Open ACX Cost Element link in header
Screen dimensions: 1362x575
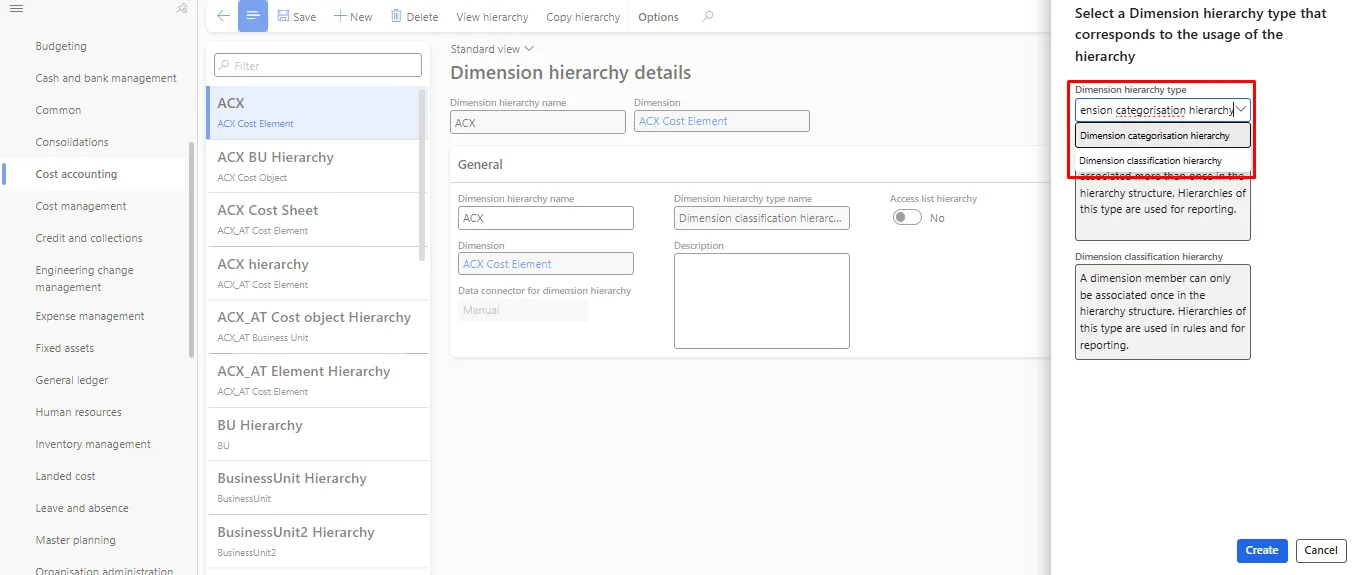click(683, 121)
